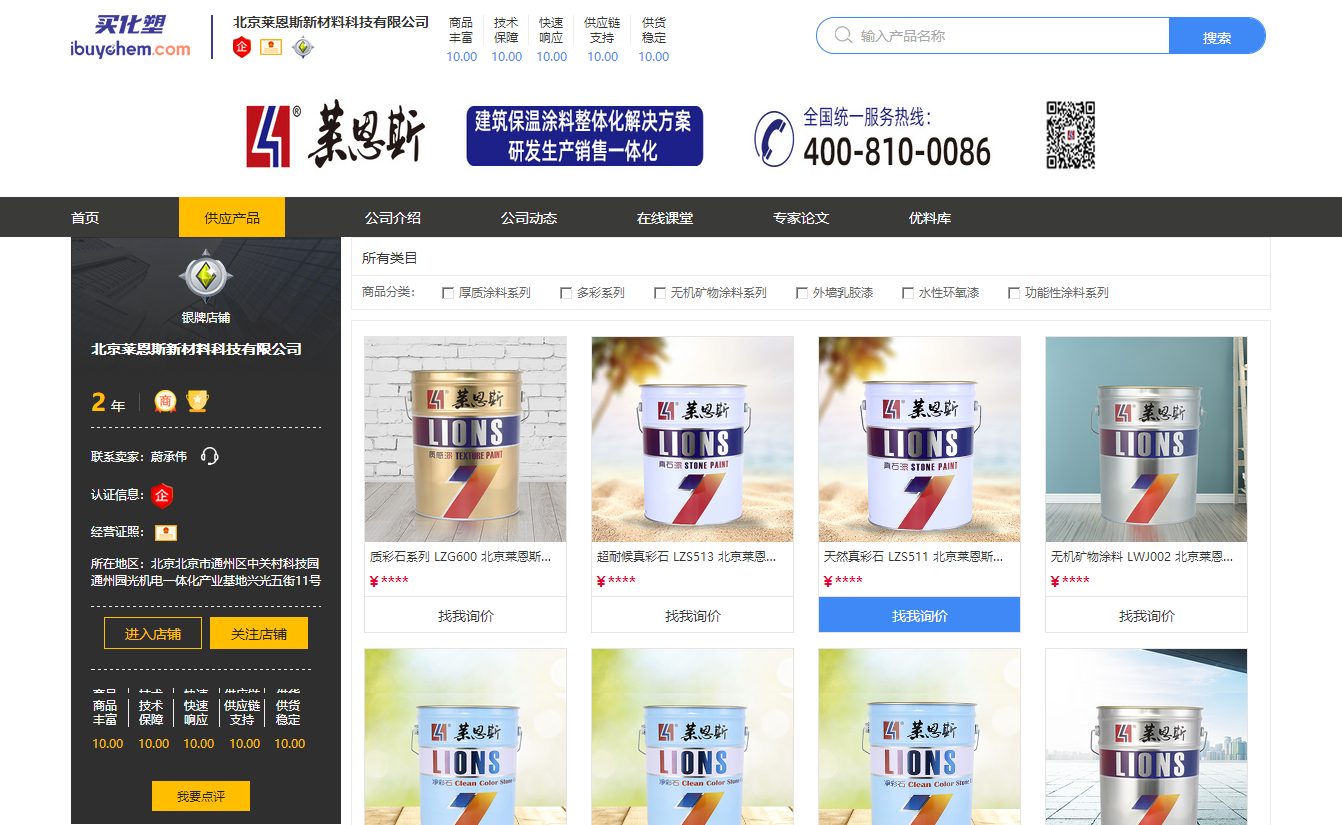Open the 优料库 nav item

click(x=930, y=218)
